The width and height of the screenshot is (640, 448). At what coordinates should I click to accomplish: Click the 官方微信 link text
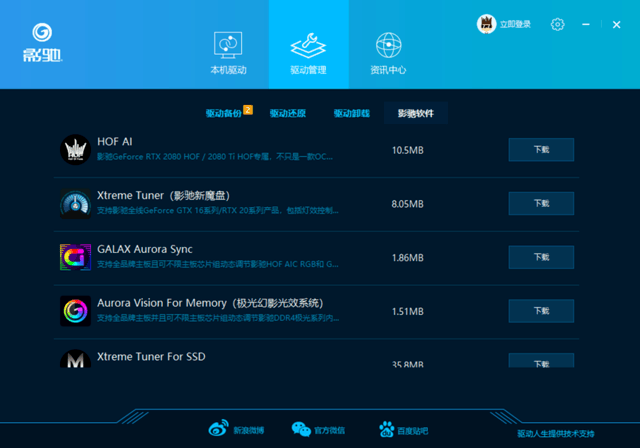[x=329, y=430]
